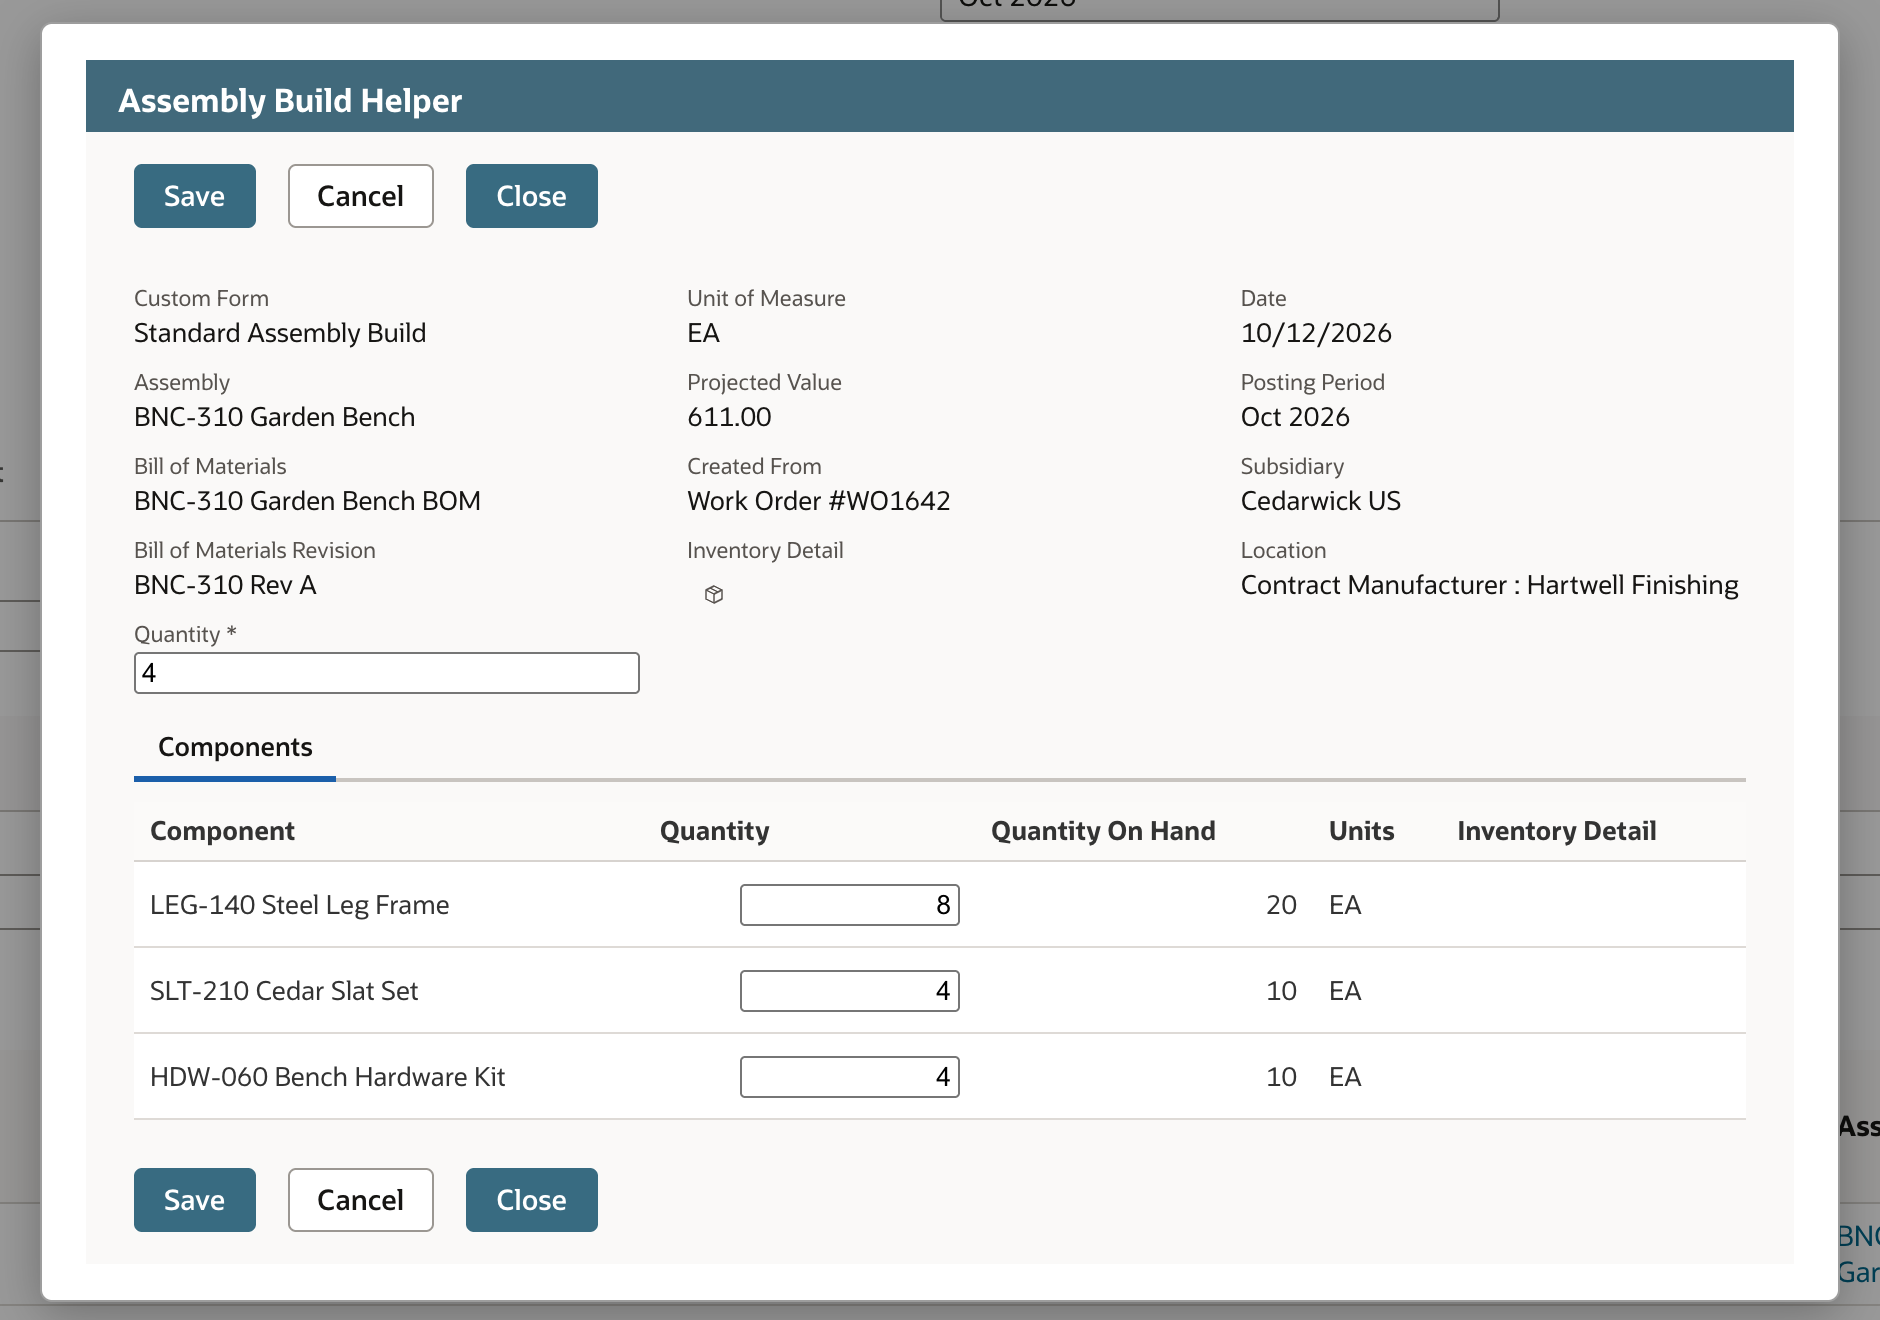Click the 'Standard Assembly Build' form value
This screenshot has width=1880, height=1320.
(x=280, y=333)
